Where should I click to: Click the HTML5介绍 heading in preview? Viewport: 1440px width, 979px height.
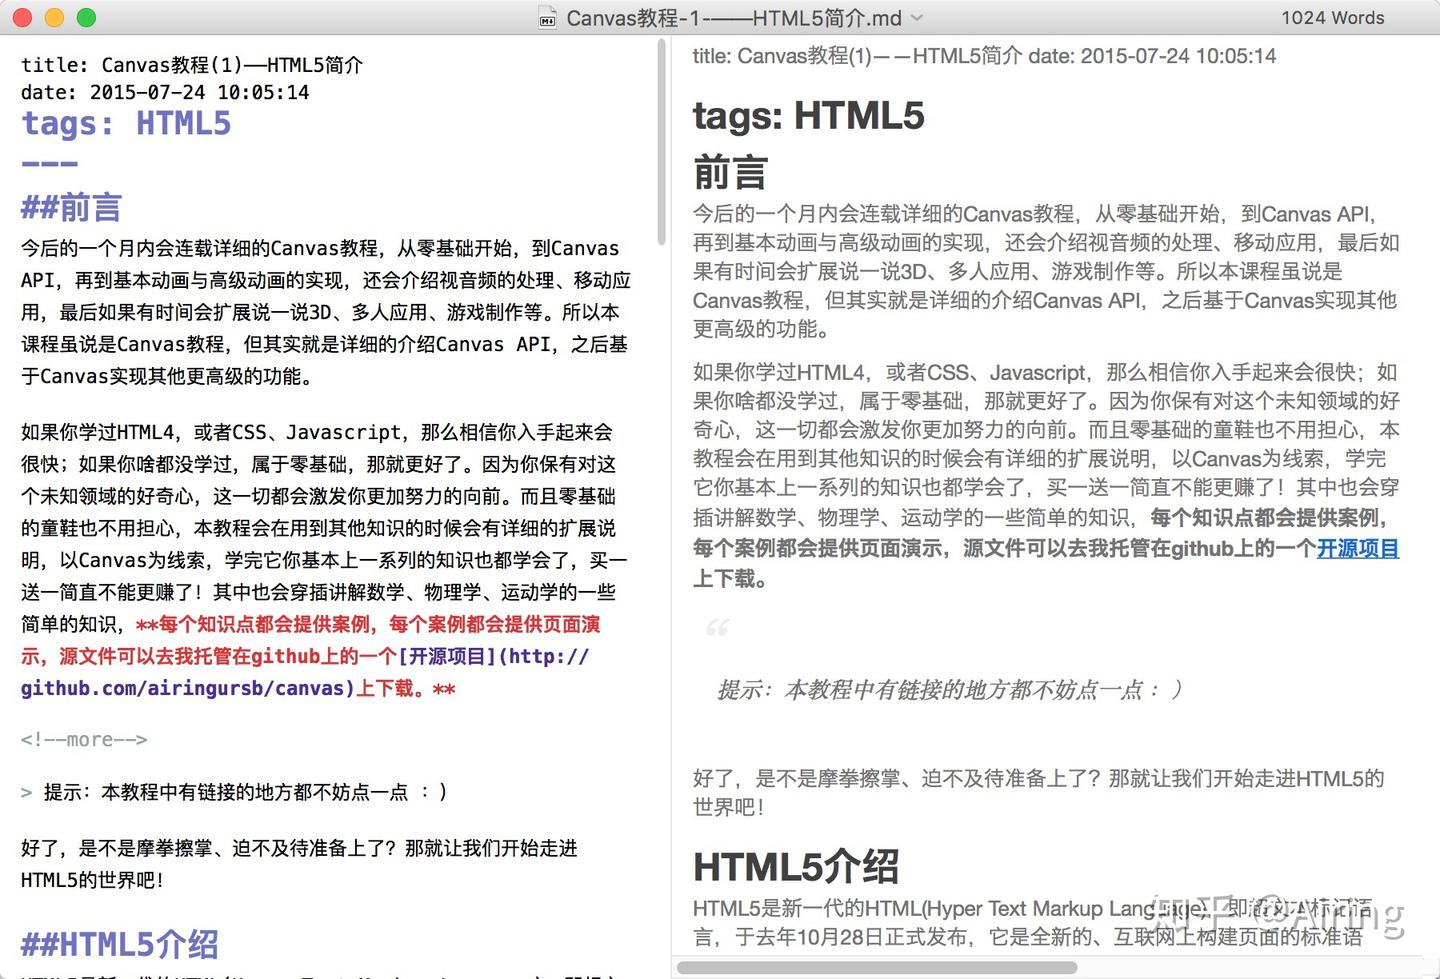click(x=797, y=866)
